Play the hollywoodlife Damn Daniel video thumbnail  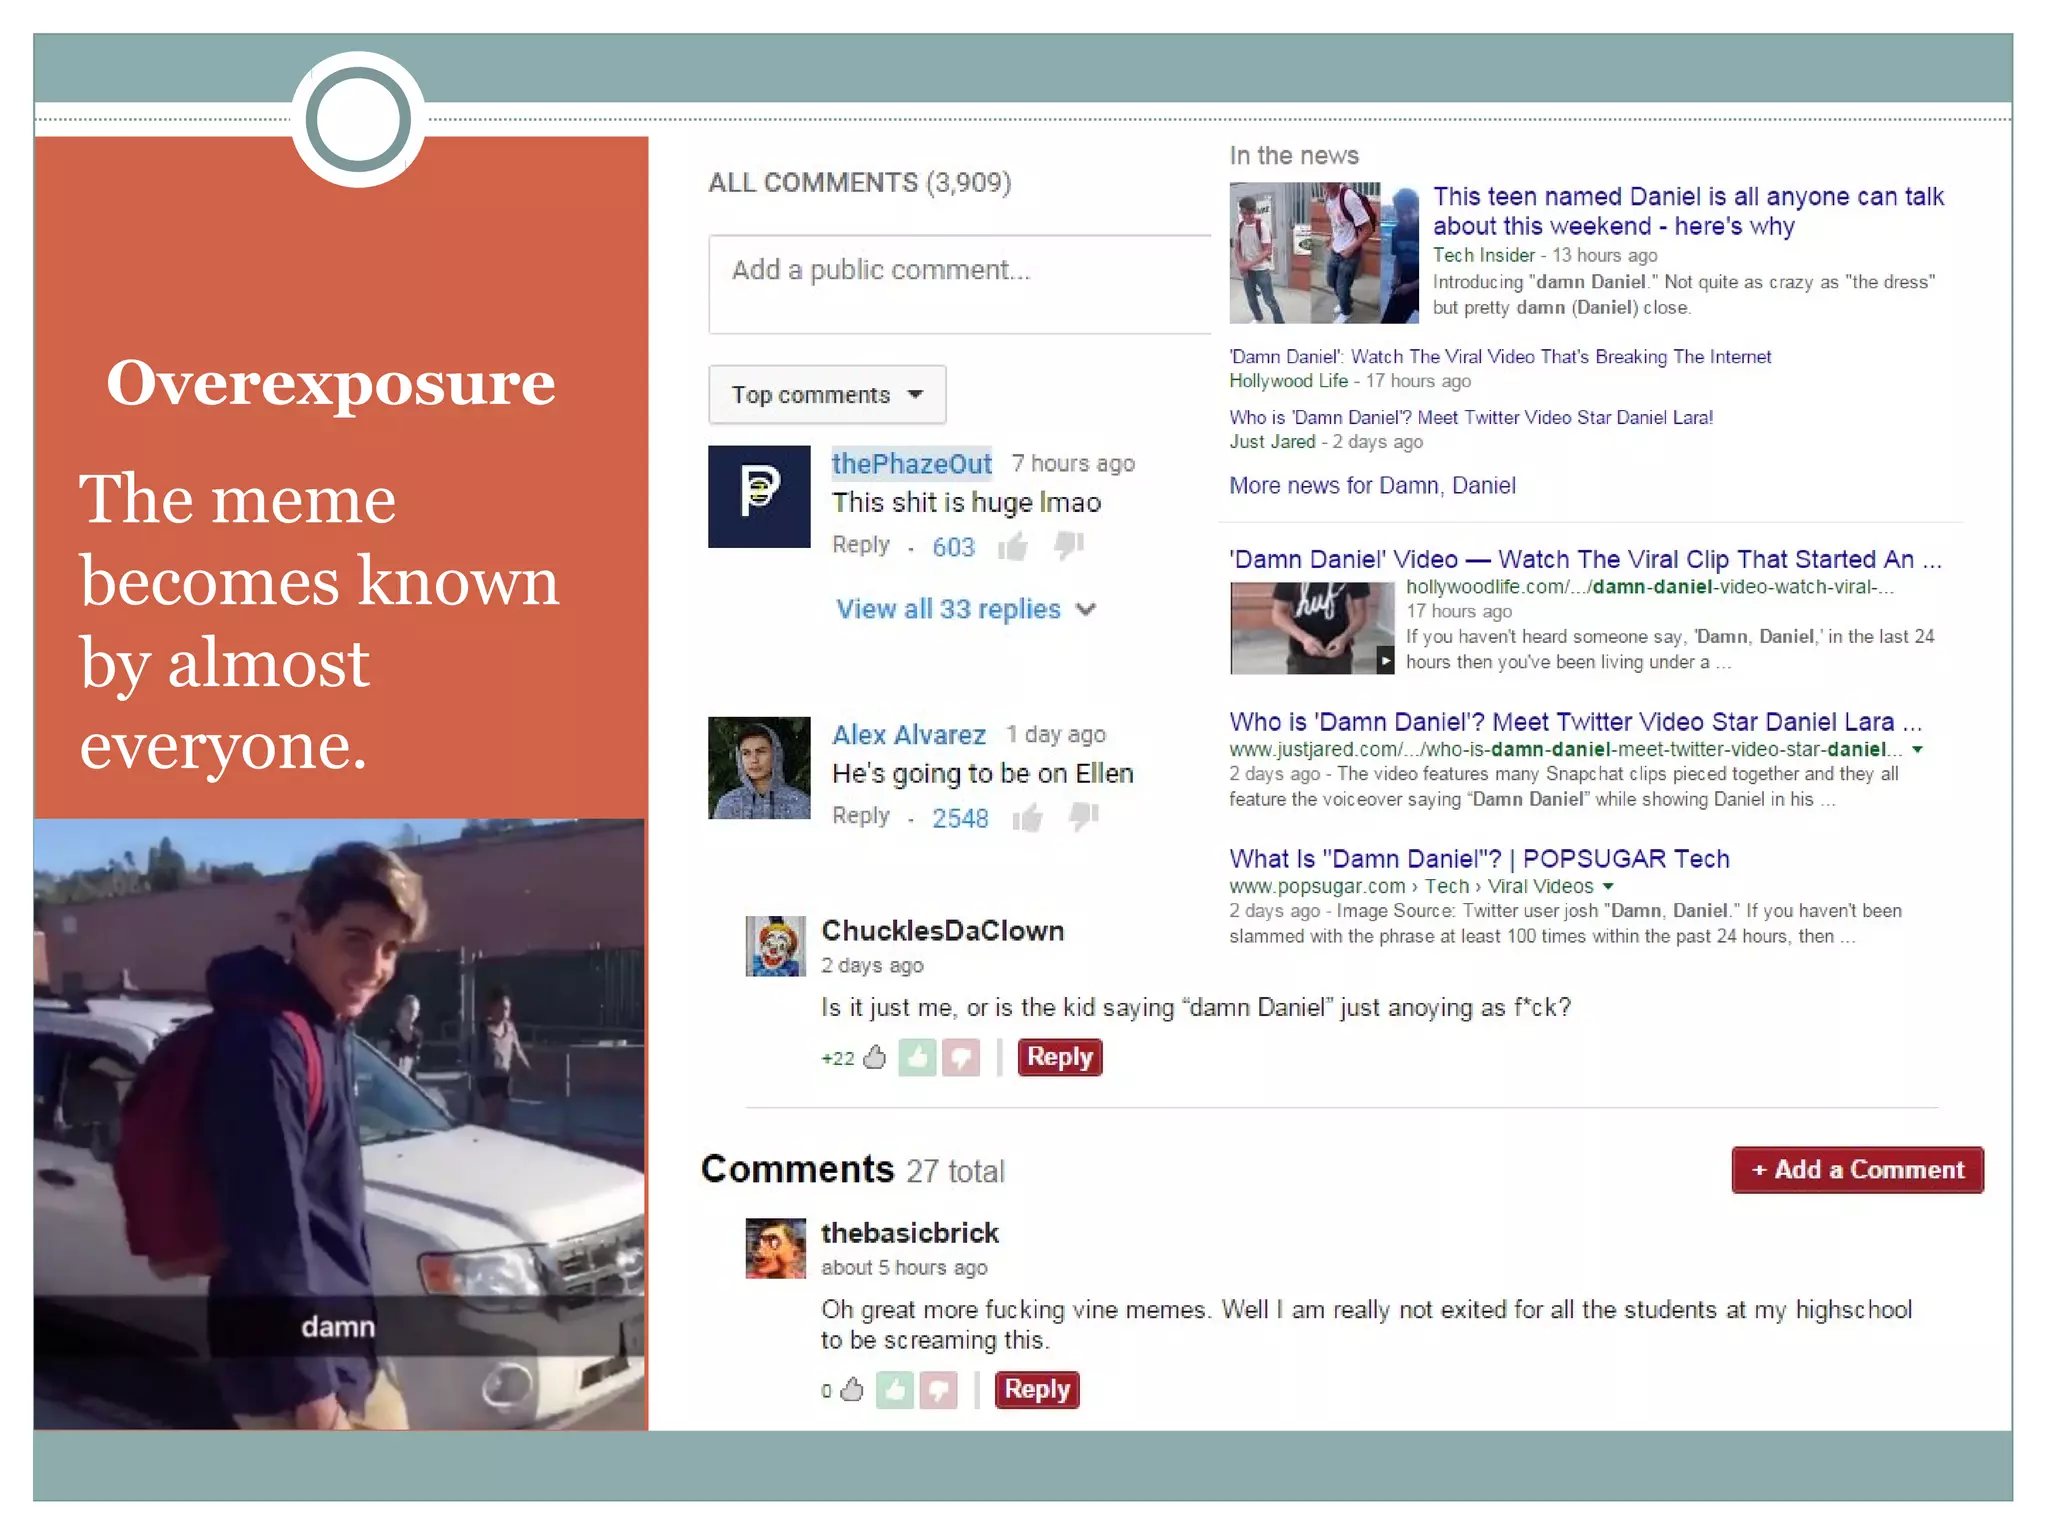1311,628
